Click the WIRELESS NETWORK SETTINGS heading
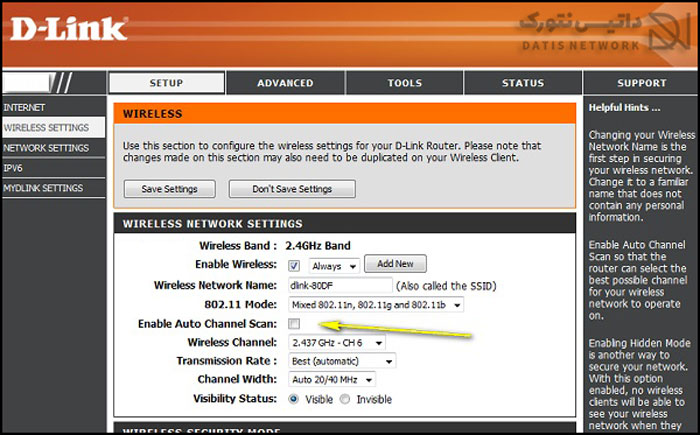This screenshot has height=435, width=700. [x=212, y=224]
